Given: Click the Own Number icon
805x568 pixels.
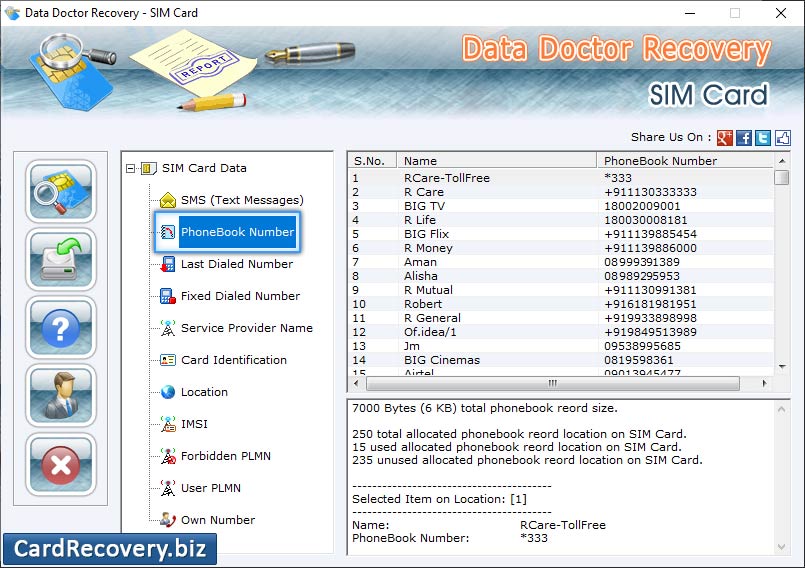Looking at the screenshot, I should tap(168, 520).
